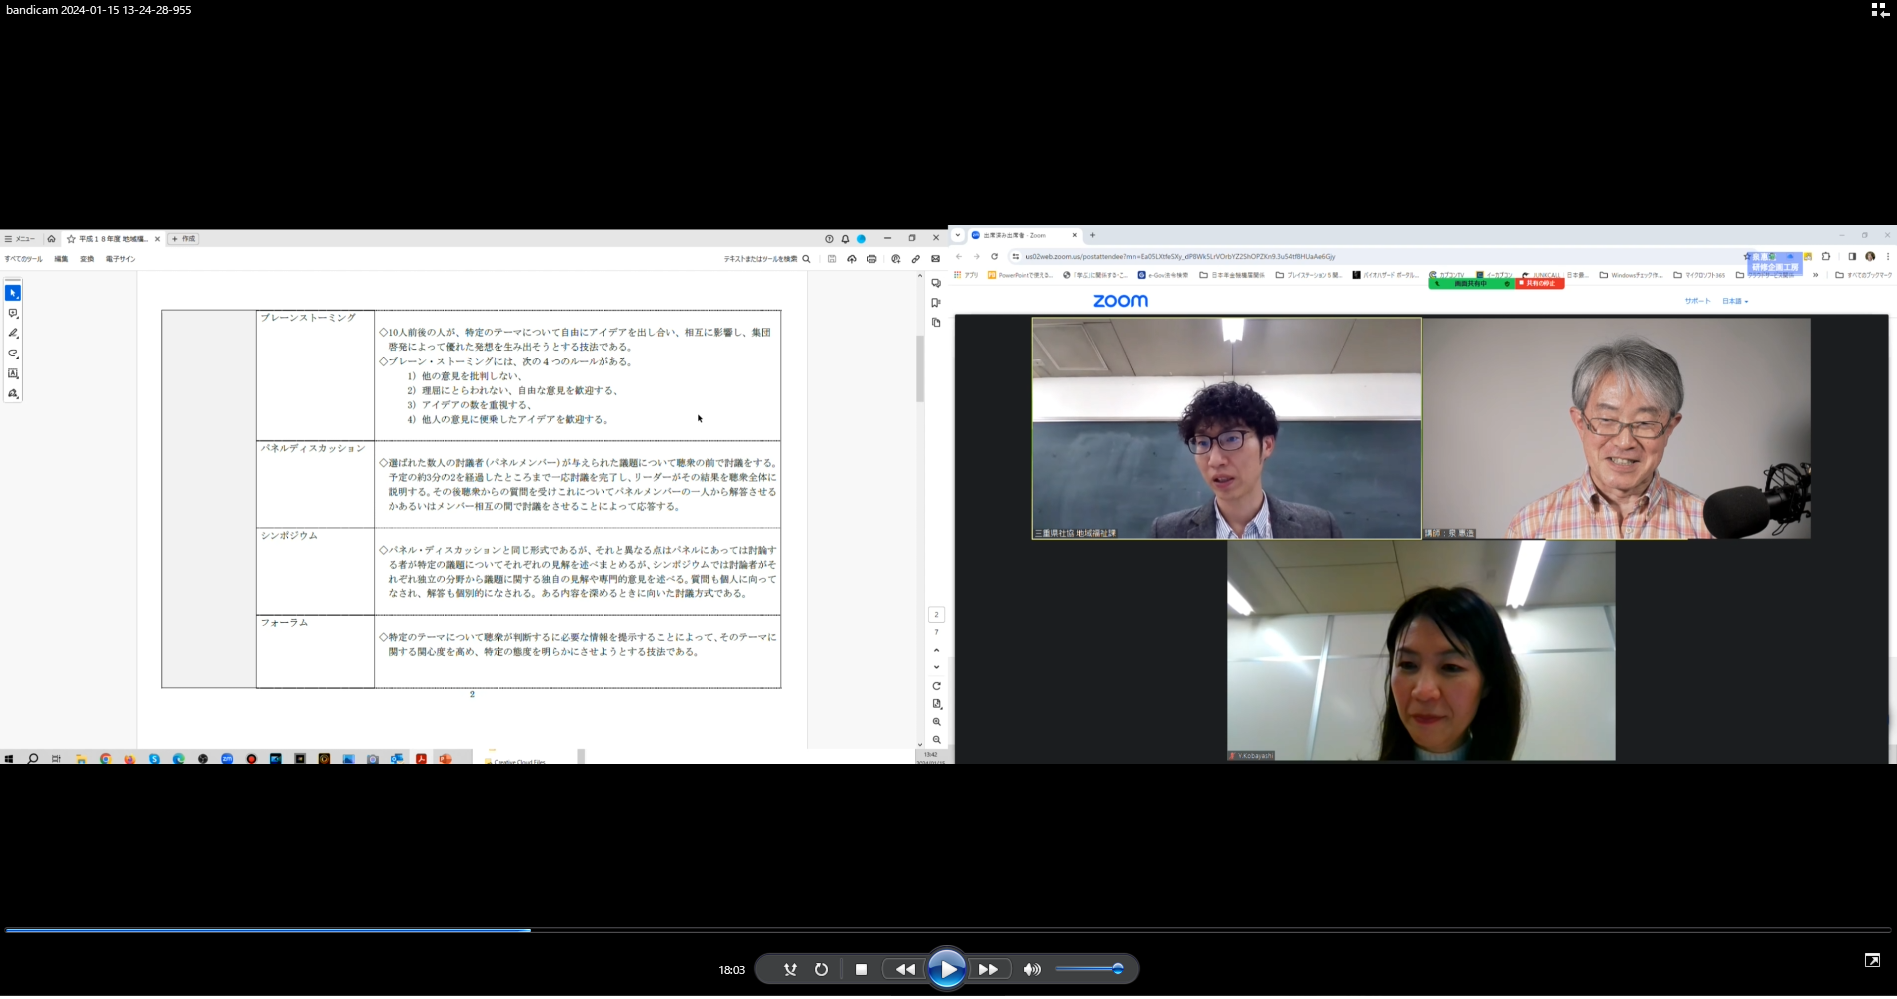The width and height of the screenshot is (1897, 999).
Task: Click the Acrobat help question-mark icon
Action: [x=829, y=239]
